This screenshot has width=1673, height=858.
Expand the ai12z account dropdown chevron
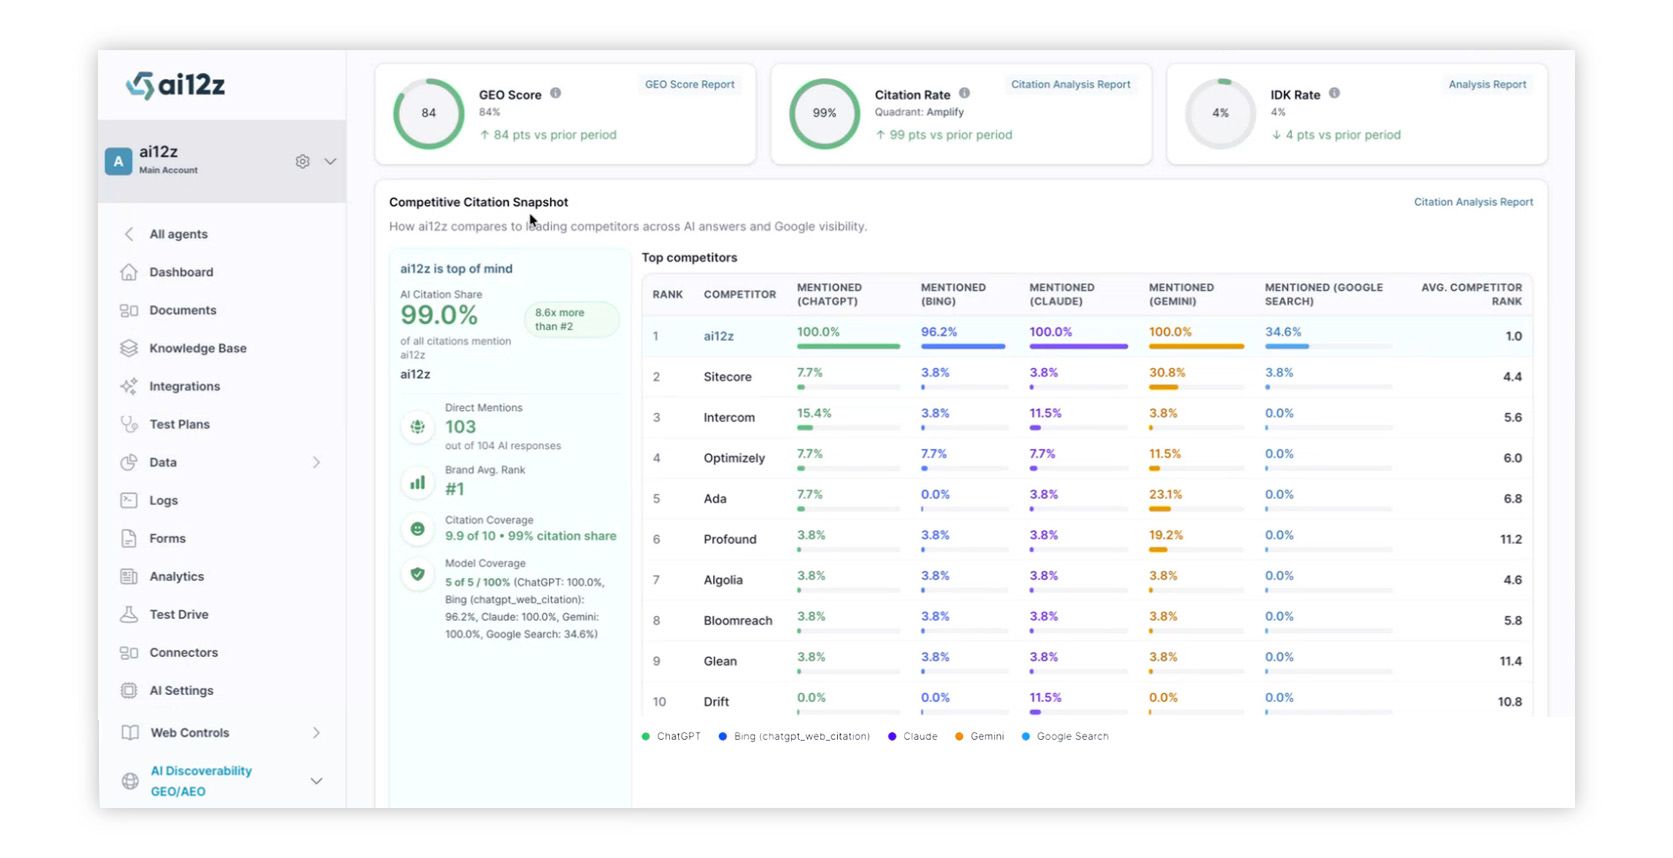[330, 161]
